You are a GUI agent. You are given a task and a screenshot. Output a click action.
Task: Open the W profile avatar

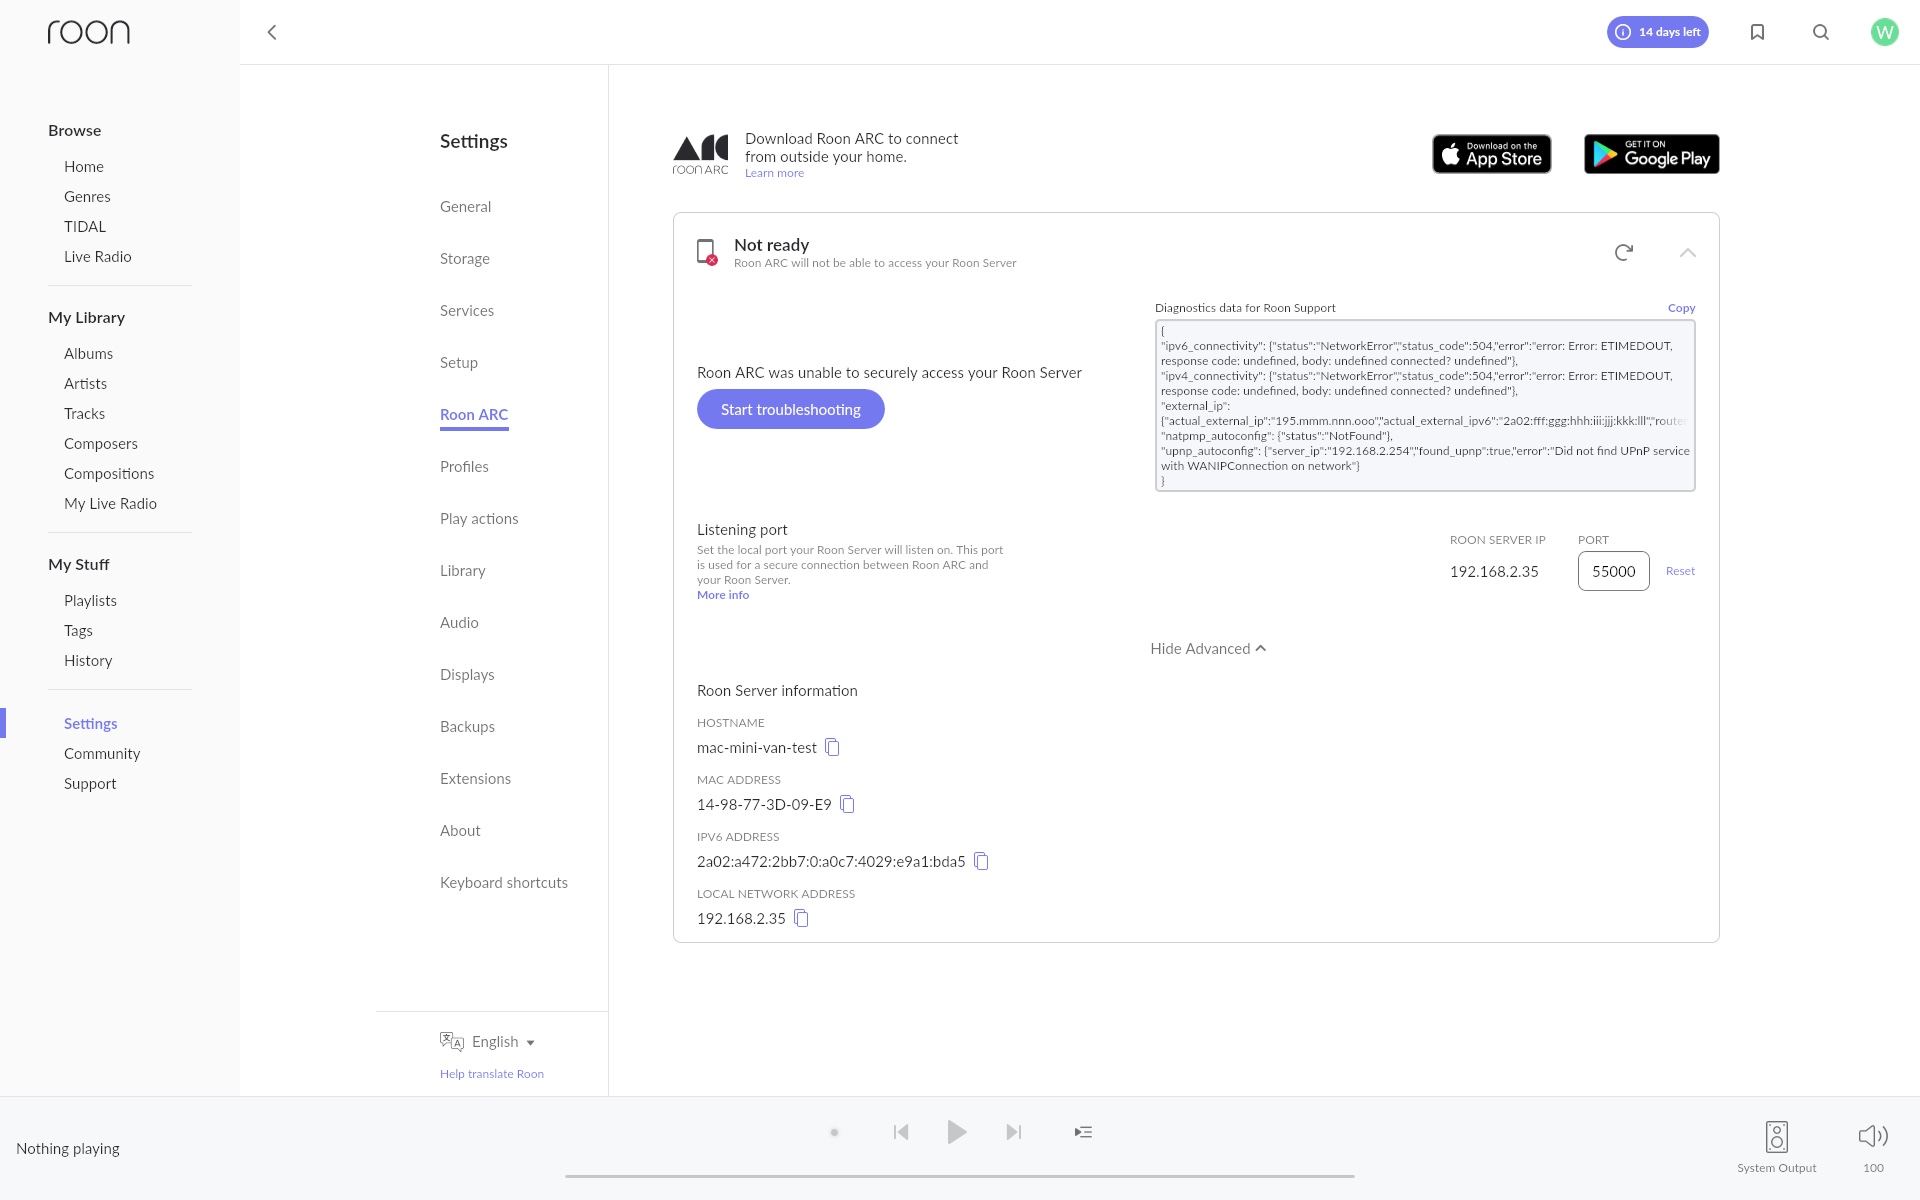tap(1884, 32)
